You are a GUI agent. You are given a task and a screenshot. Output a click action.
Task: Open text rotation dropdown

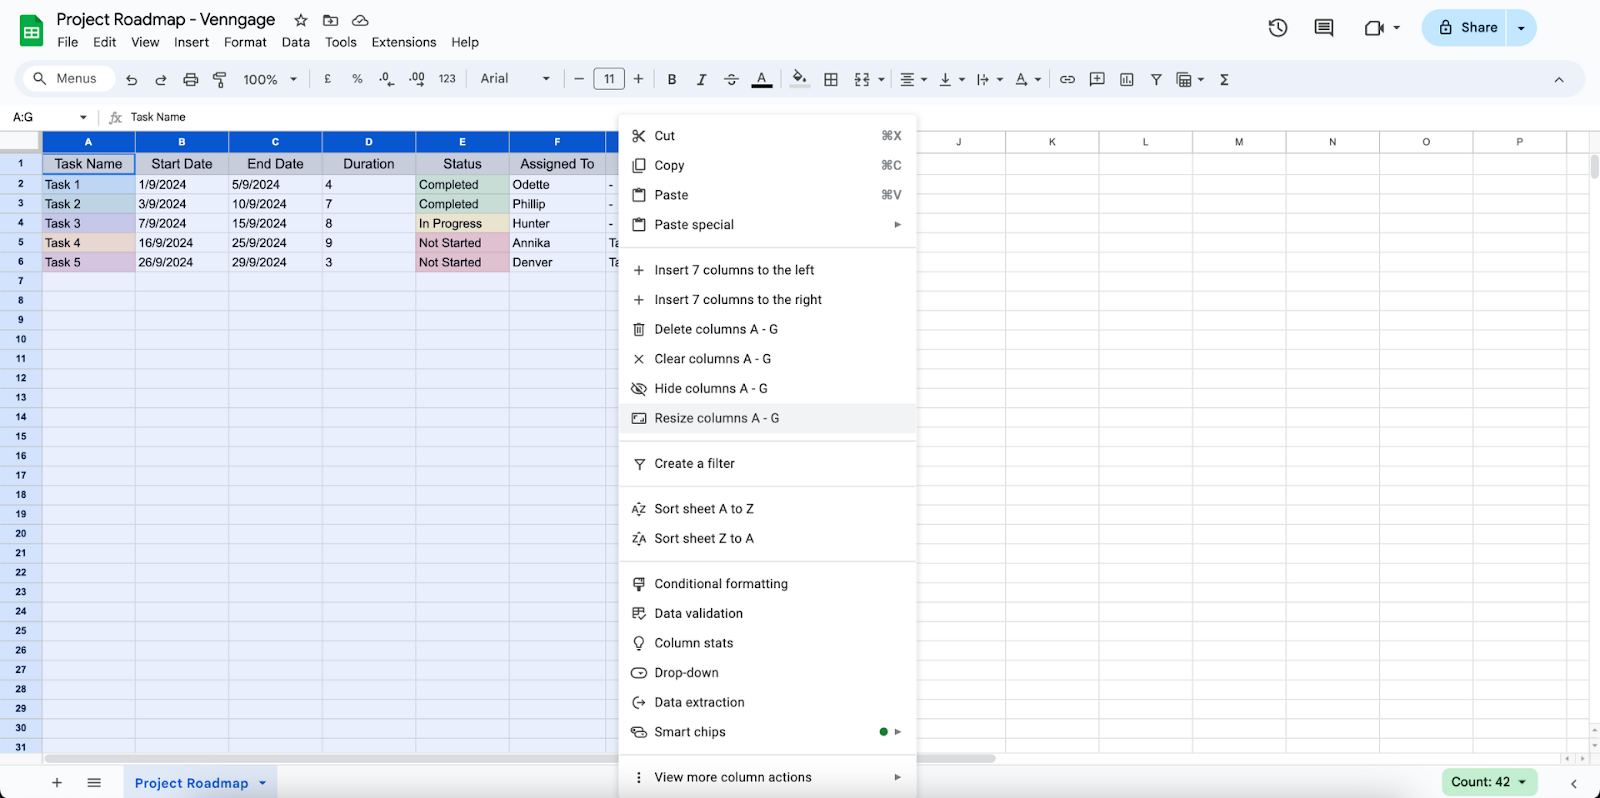[x=1028, y=79]
